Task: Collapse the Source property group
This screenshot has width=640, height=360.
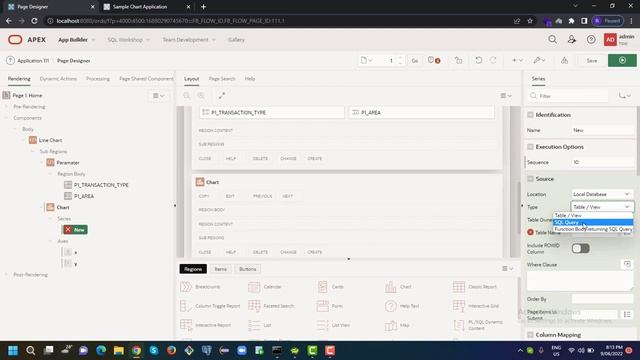Action: (x=530, y=179)
